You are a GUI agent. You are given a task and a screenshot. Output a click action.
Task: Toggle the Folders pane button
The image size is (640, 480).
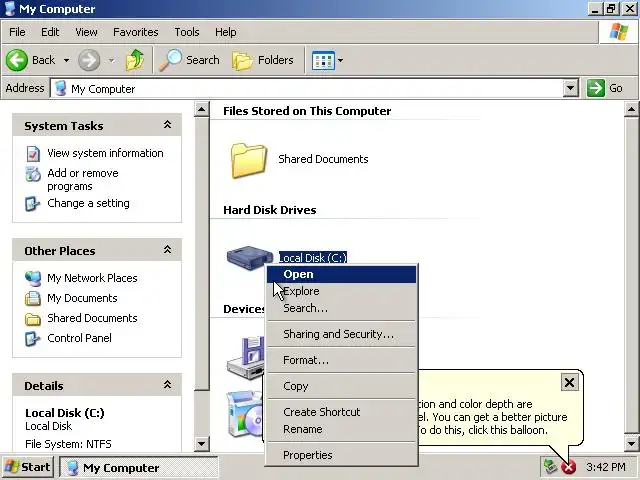point(262,60)
